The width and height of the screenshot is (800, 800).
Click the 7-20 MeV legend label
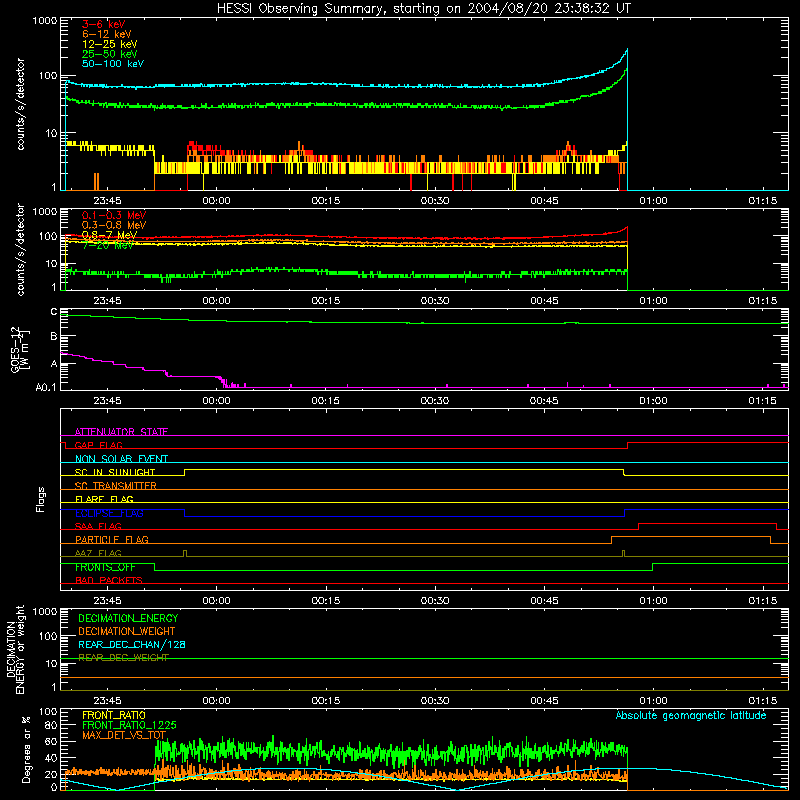(x=108, y=245)
